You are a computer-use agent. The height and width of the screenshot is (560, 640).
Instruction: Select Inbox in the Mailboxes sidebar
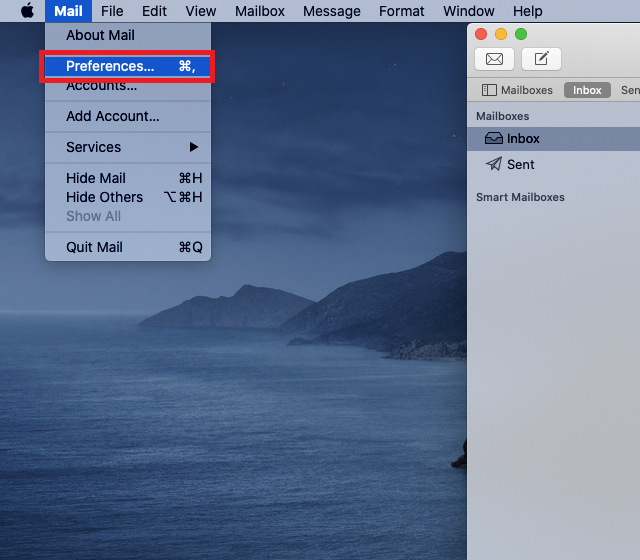pos(553,139)
